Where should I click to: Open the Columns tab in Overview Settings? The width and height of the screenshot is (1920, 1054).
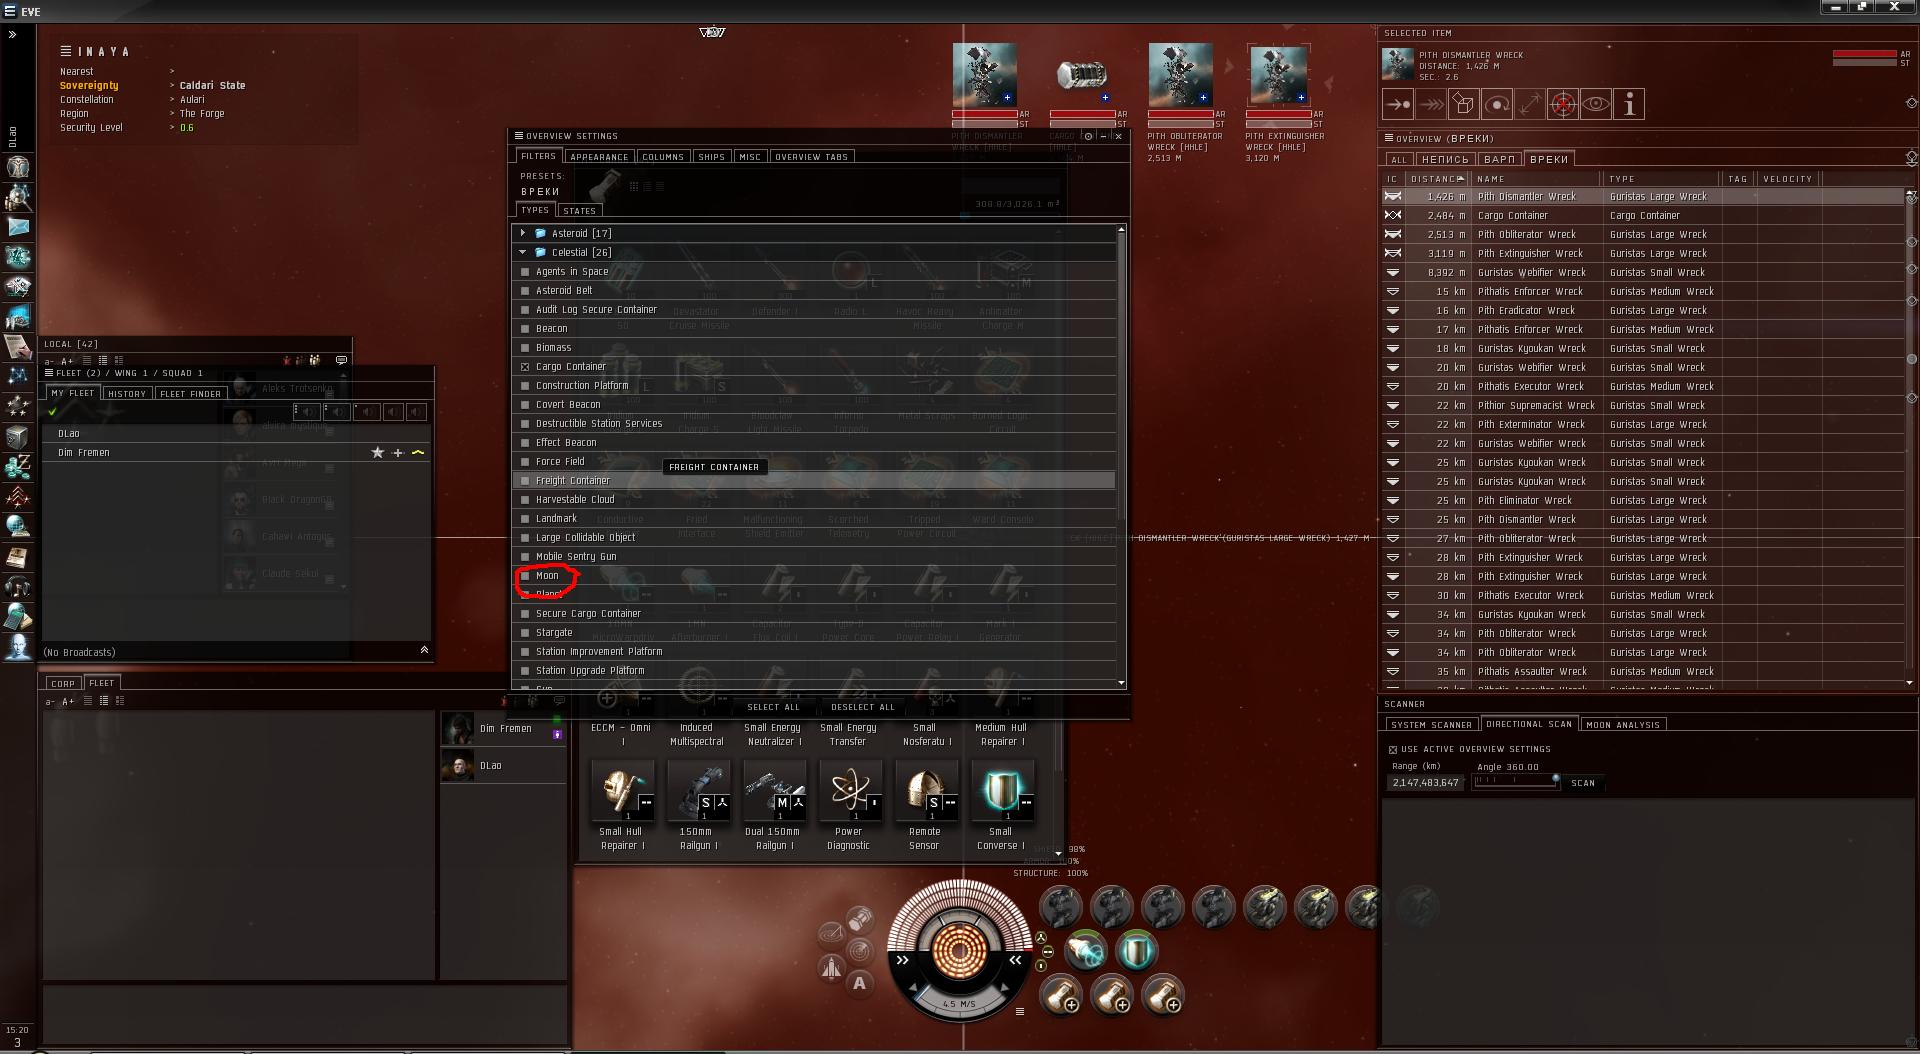point(663,157)
